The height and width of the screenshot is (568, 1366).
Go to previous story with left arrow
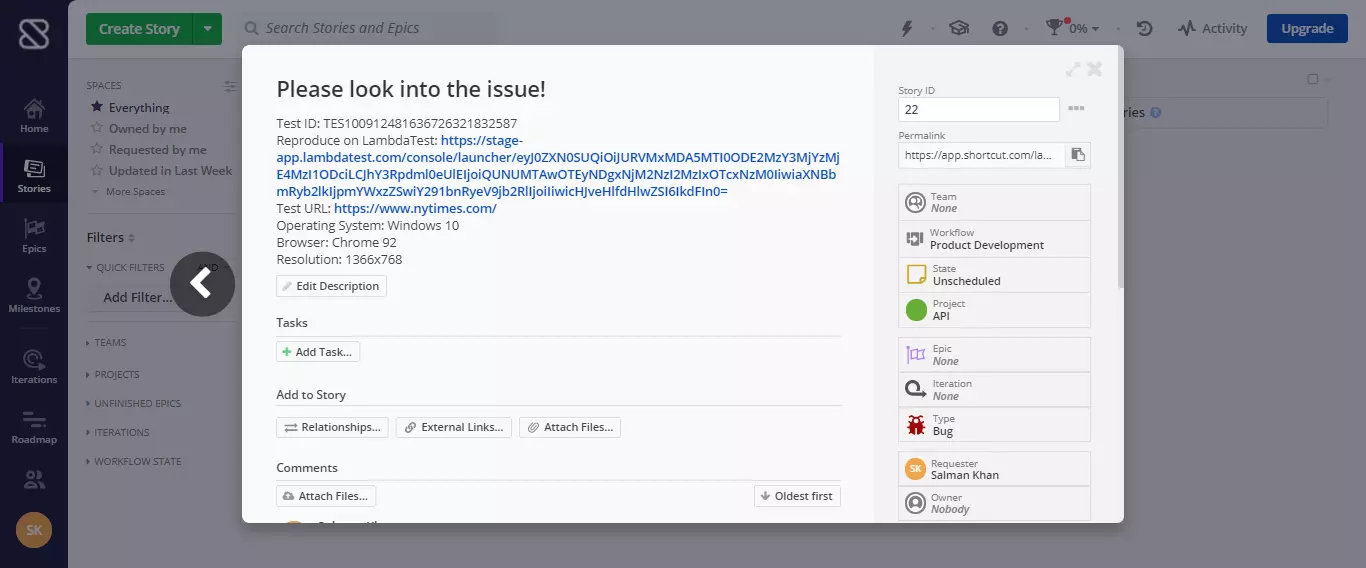pos(202,284)
